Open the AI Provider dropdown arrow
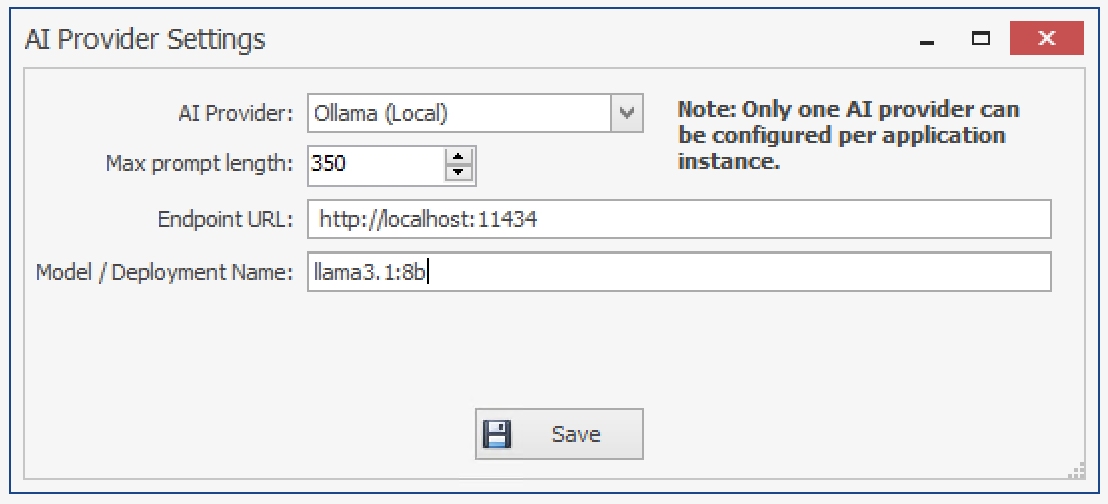 [626, 113]
